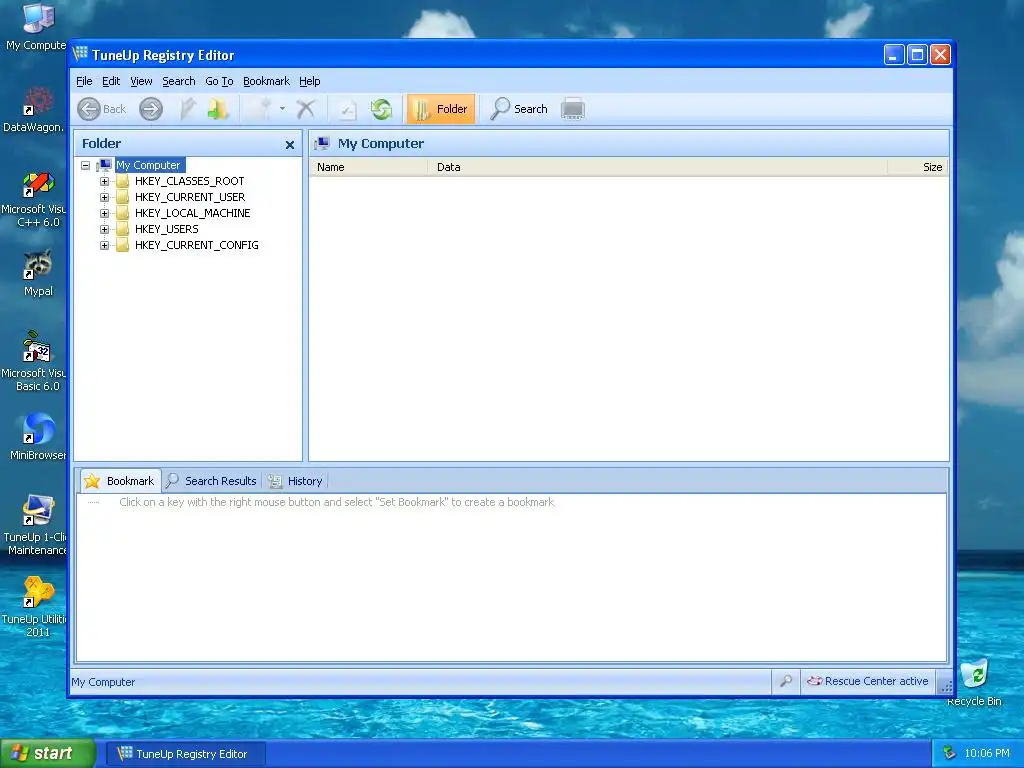Viewport: 1024px width, 768px height.
Task: Open TuneUp 1-Click Maintenance shortcut
Action: click(x=35, y=526)
